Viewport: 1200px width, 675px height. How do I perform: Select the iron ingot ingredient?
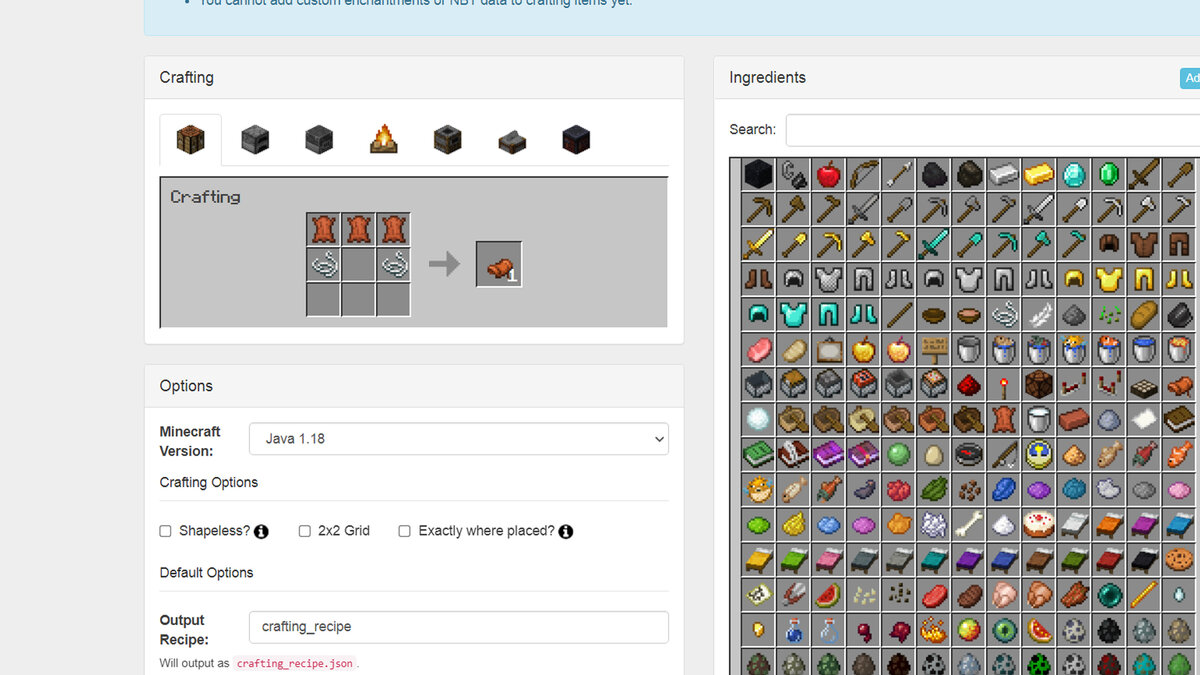(1004, 175)
